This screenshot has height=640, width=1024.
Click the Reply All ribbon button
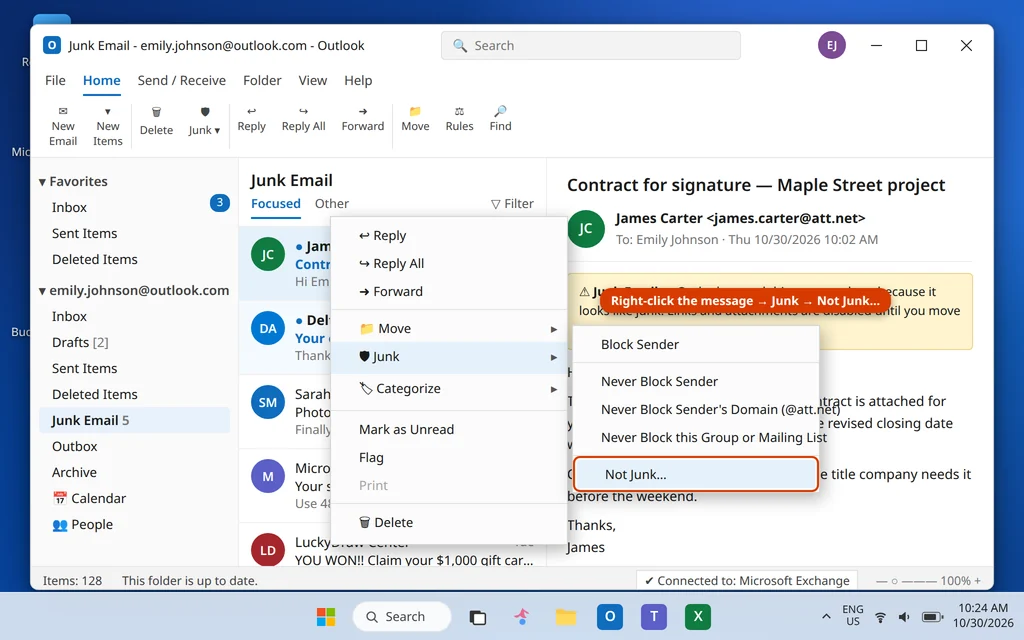coord(304,120)
